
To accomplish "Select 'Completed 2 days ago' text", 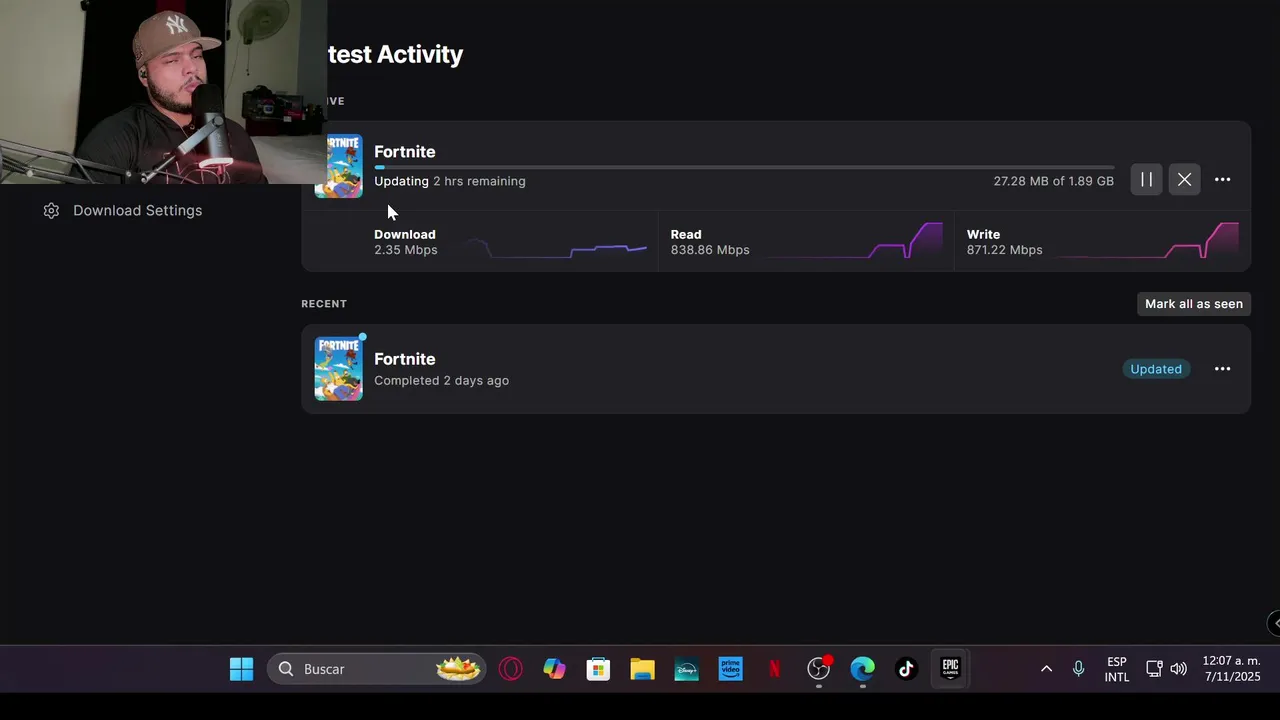I will pos(441,381).
